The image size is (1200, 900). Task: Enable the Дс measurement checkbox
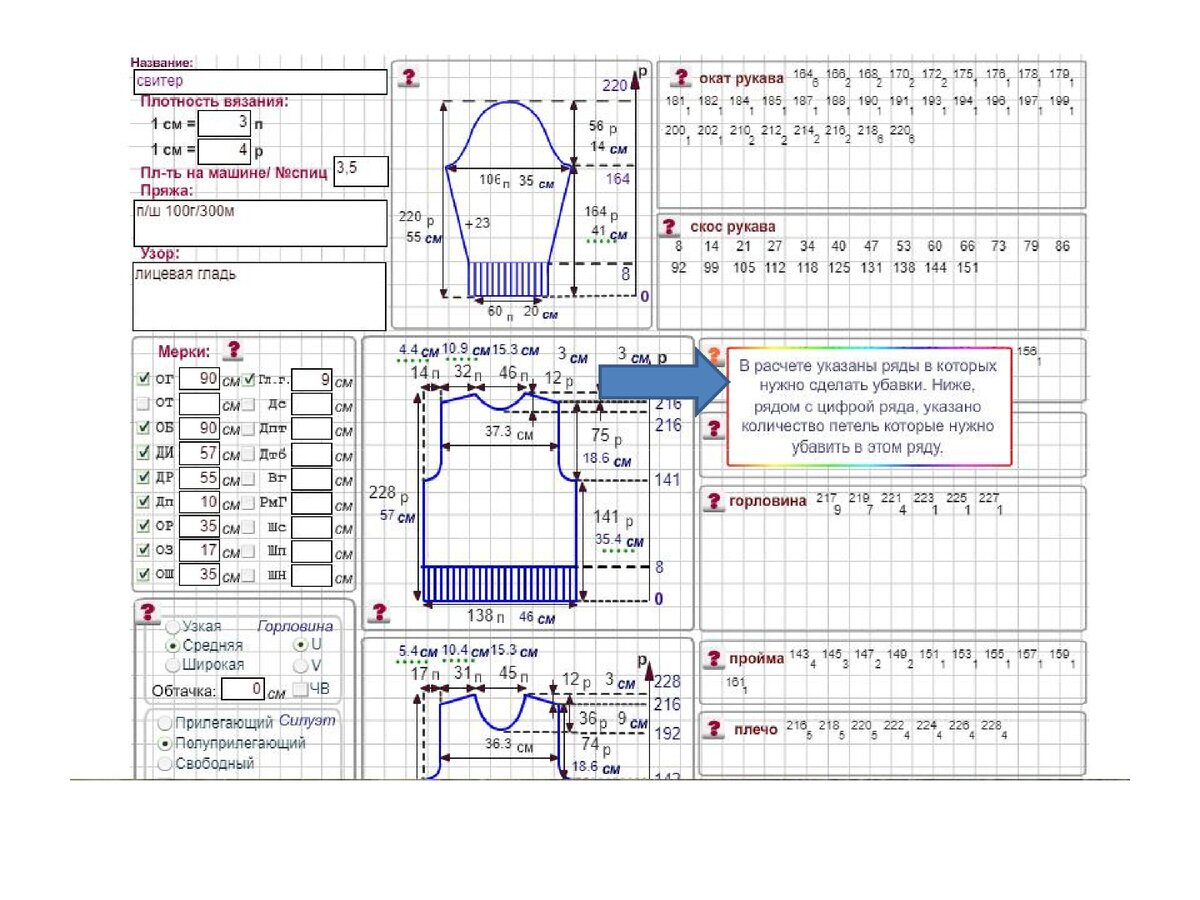[x=249, y=404]
